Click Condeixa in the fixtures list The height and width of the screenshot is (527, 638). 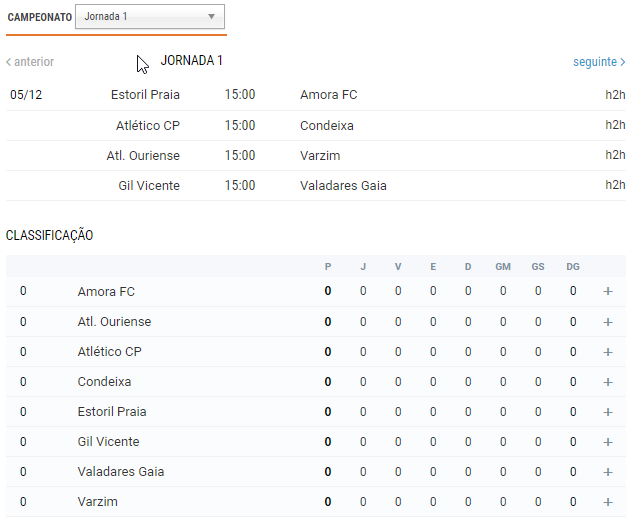pos(327,125)
